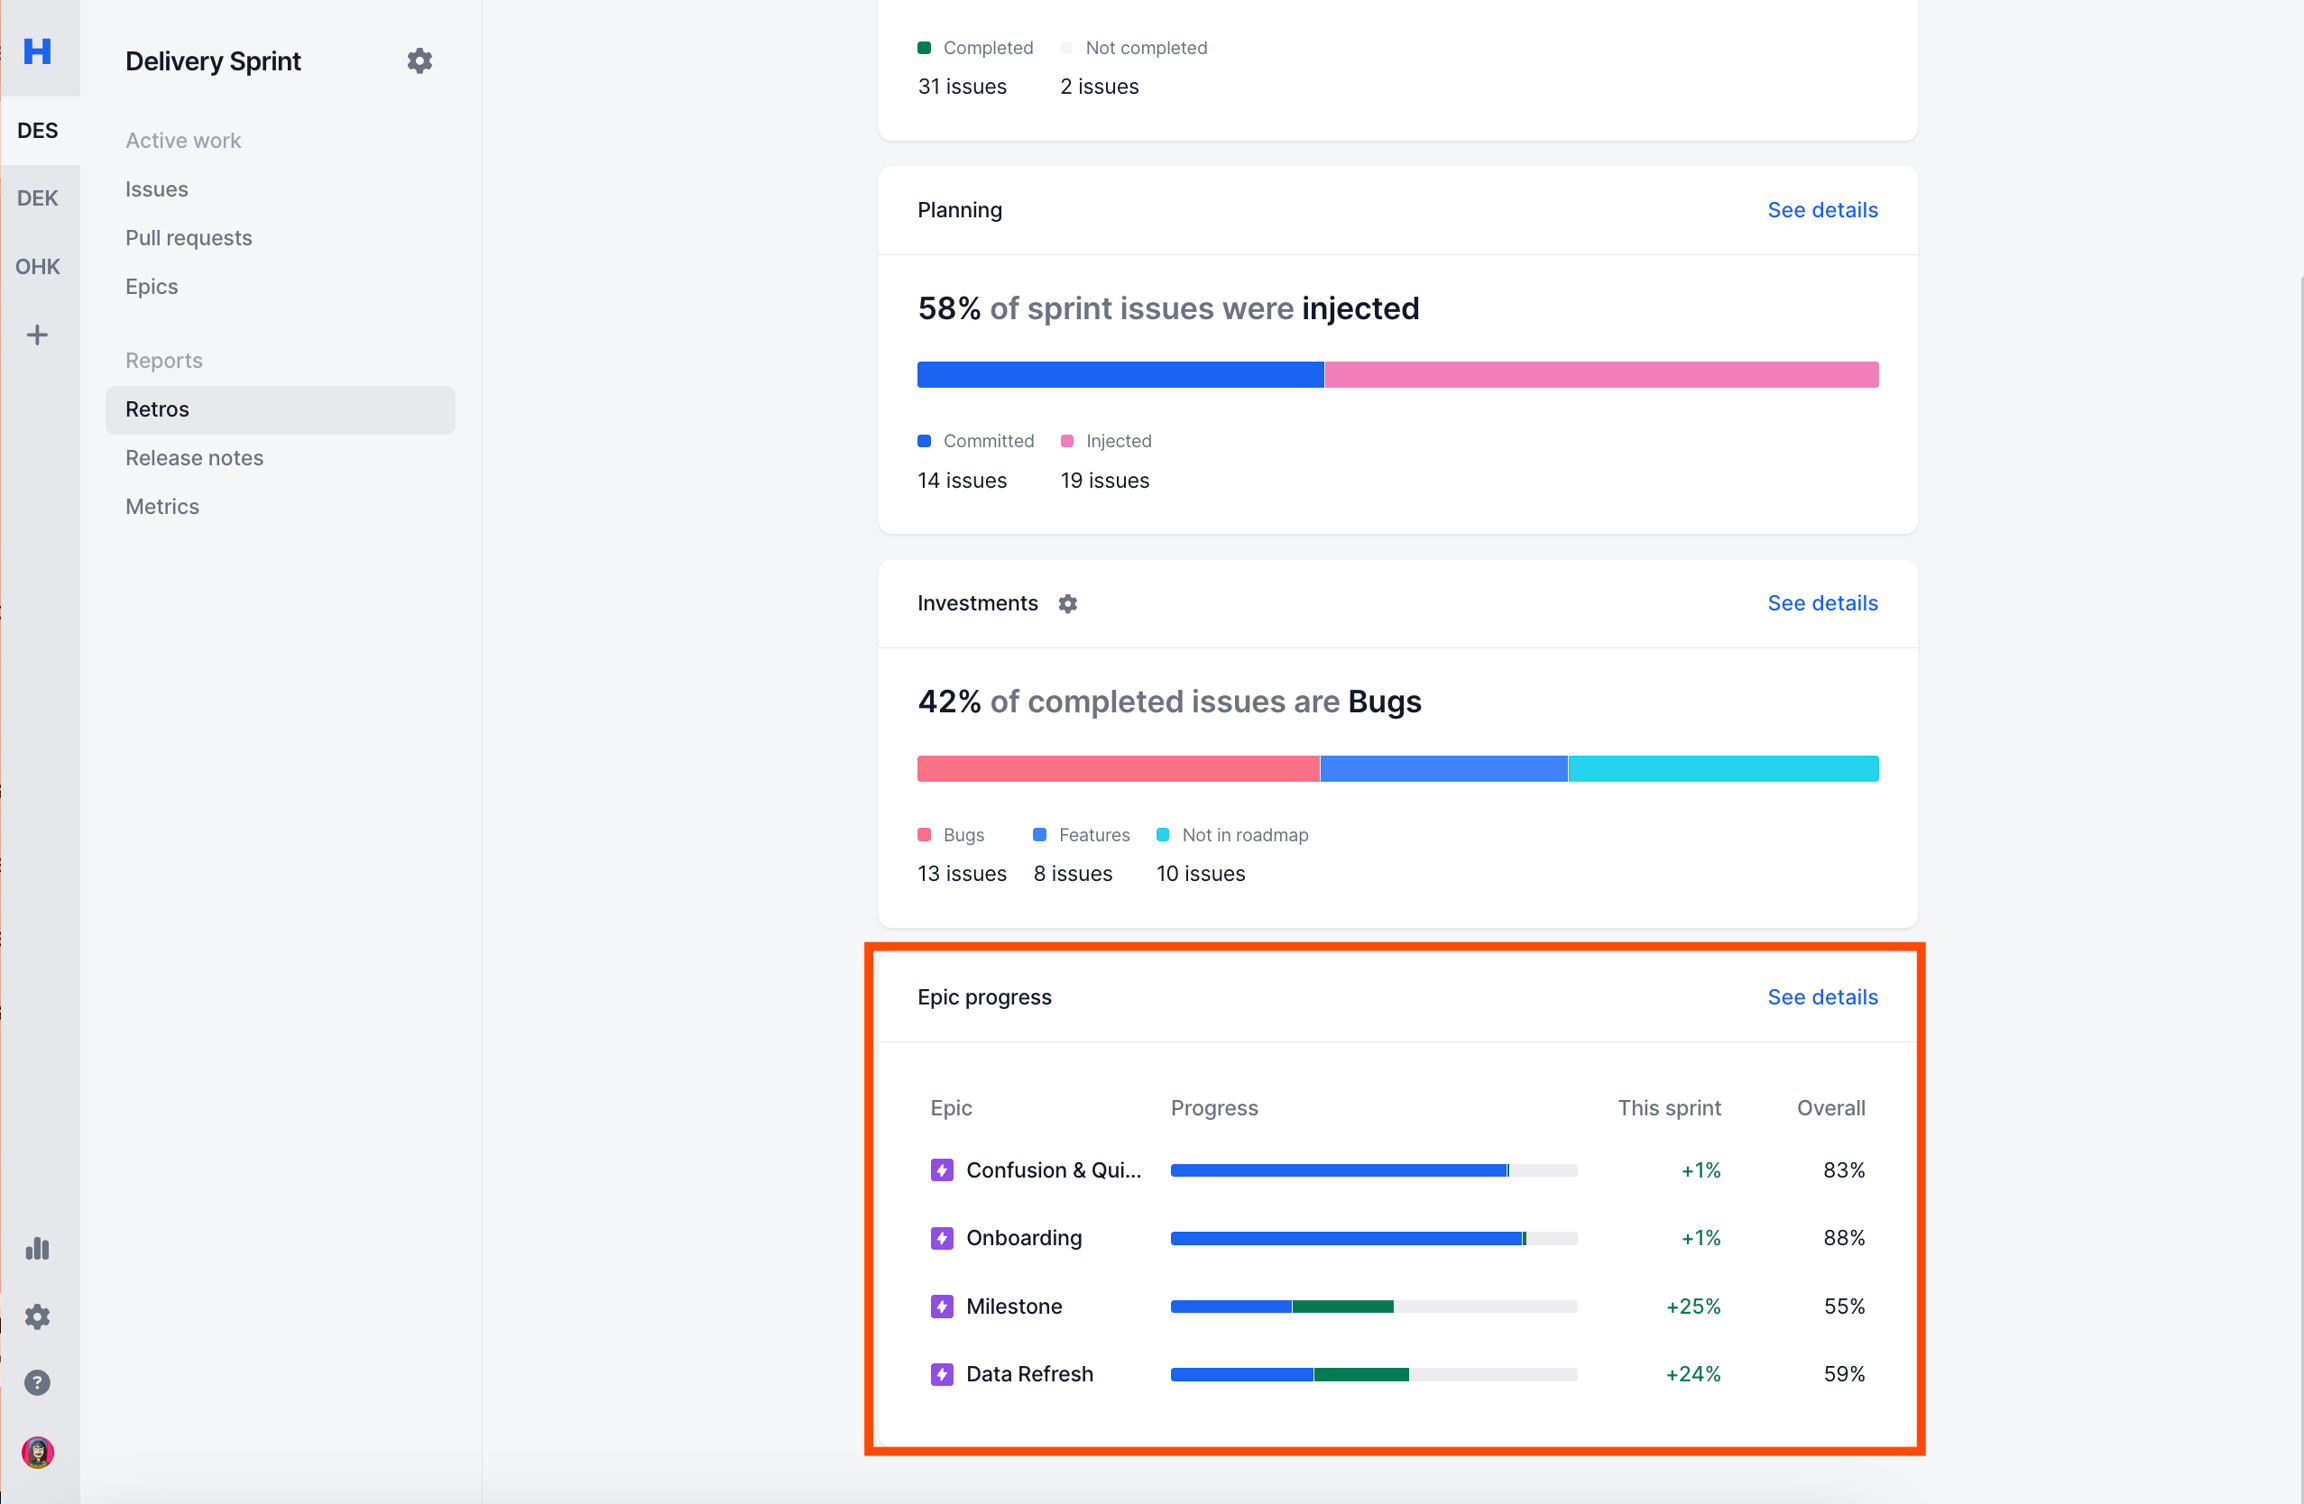Open the bar chart analytics icon

(37, 1248)
